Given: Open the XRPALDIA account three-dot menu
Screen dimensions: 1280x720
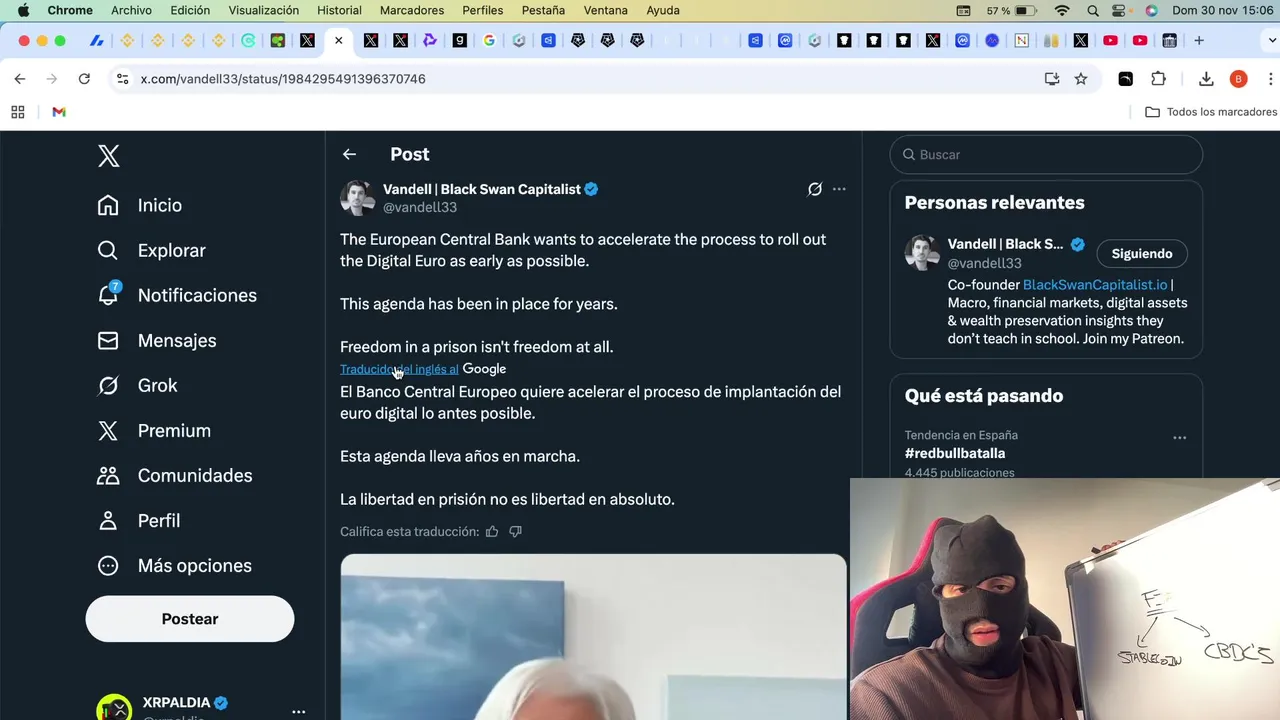Looking at the screenshot, I should point(298,711).
